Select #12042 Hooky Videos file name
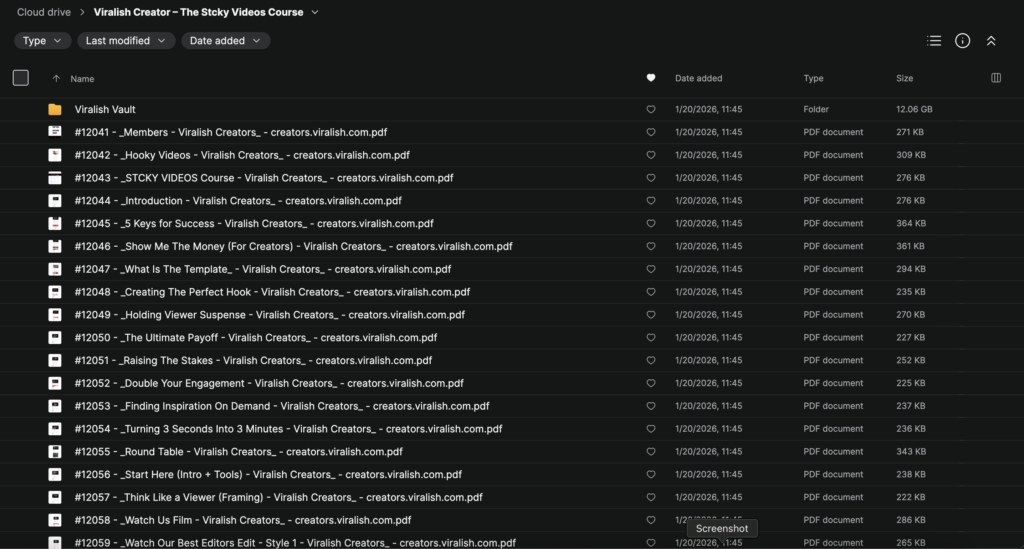Image resolution: width=1024 pixels, height=549 pixels. (242, 155)
